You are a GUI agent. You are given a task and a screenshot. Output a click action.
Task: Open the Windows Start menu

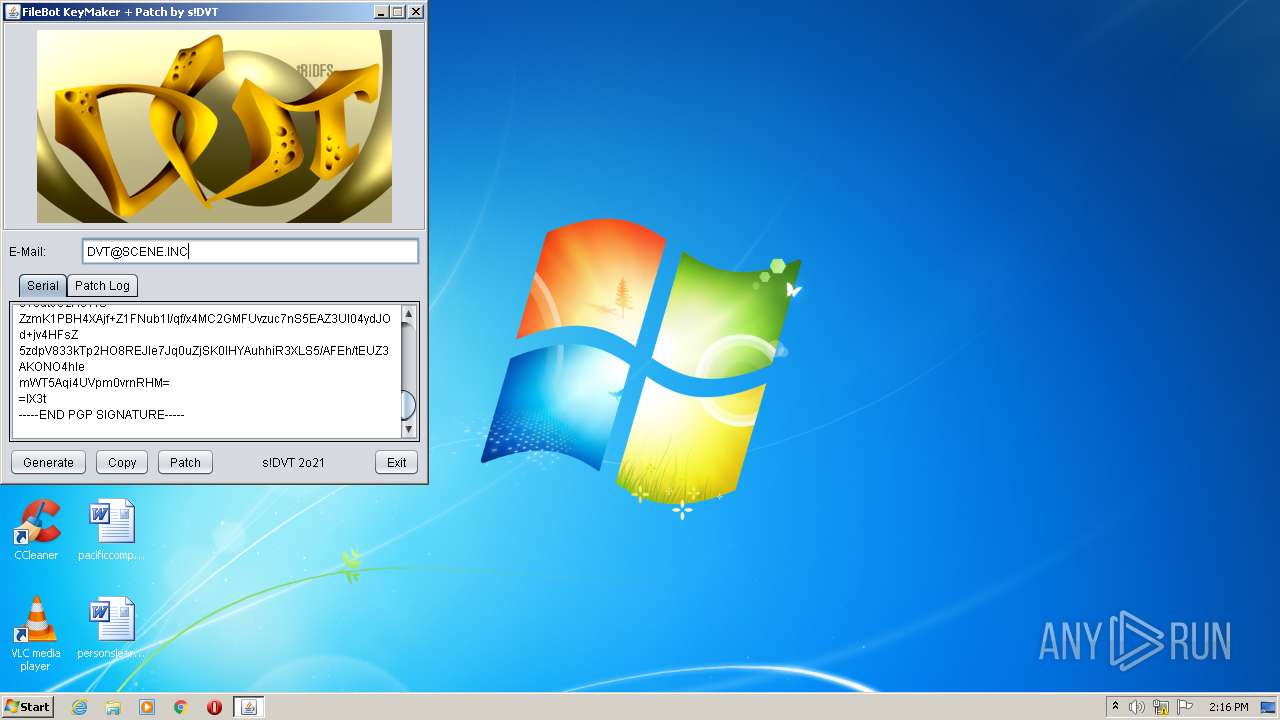pyautogui.click(x=28, y=707)
